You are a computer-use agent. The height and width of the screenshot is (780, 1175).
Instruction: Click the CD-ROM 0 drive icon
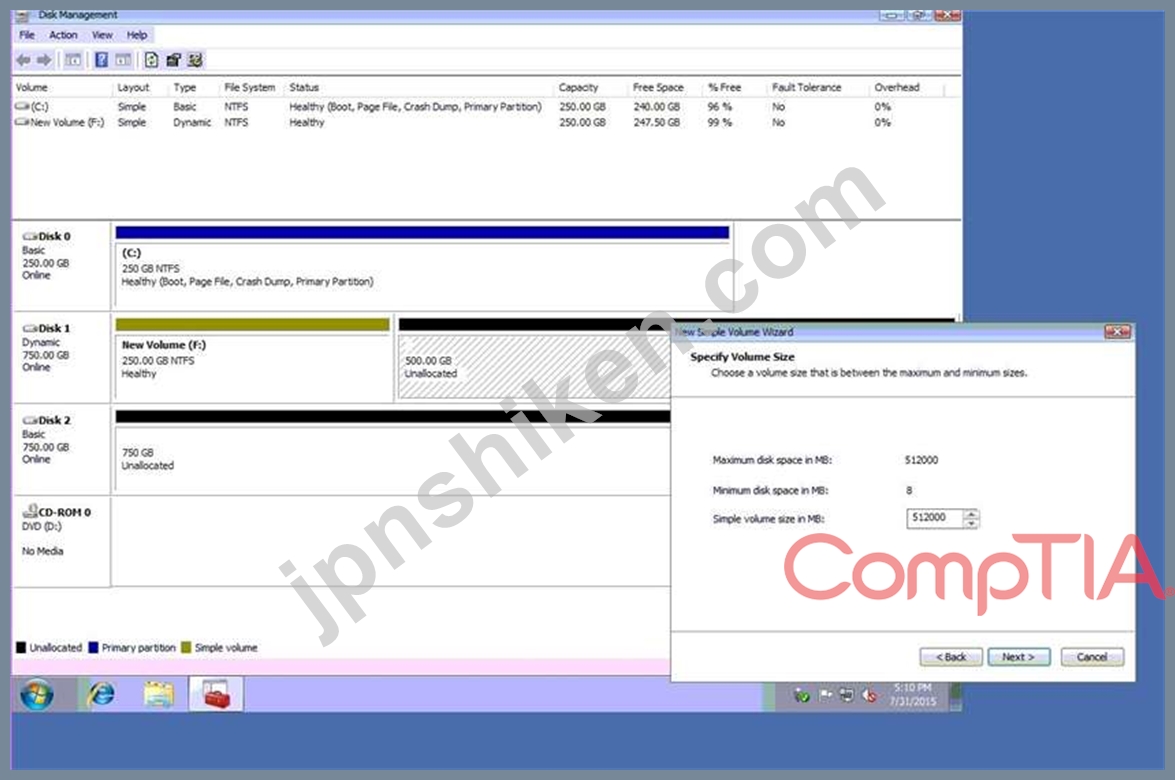point(30,511)
